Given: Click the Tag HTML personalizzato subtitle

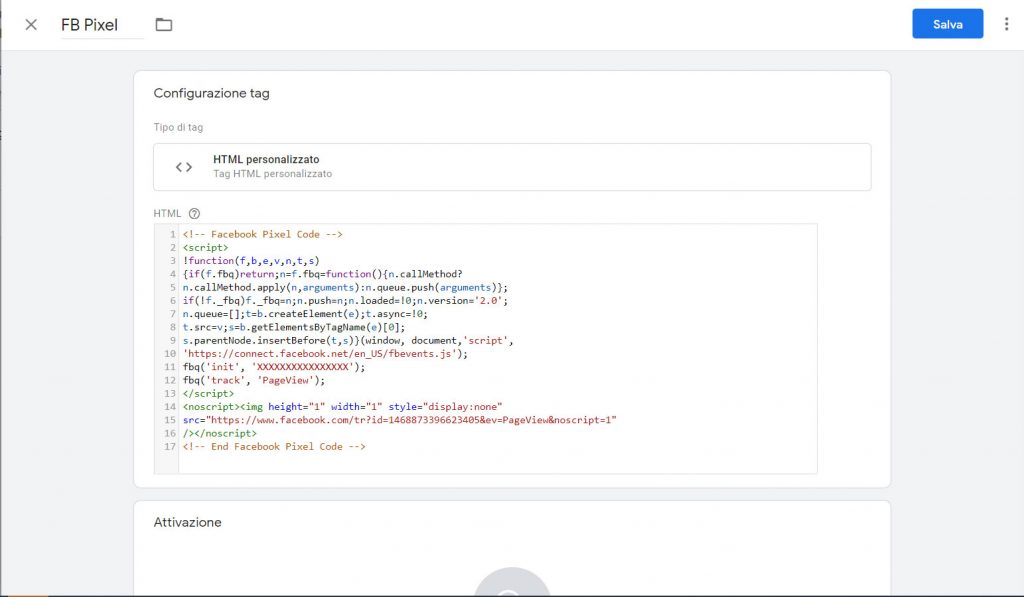Looking at the screenshot, I should pos(272,174).
